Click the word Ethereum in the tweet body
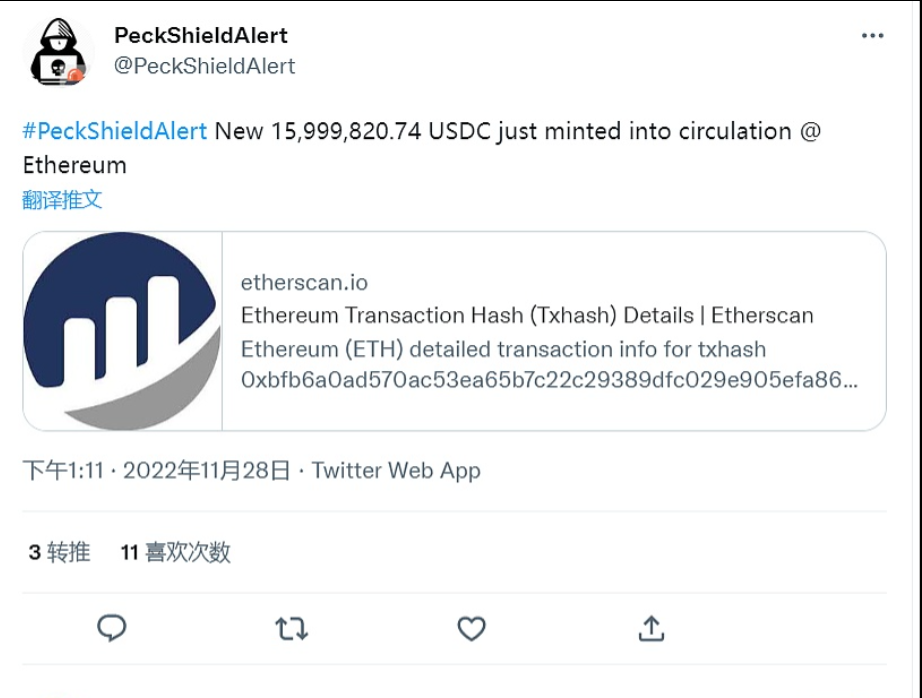Image resolution: width=922 pixels, height=698 pixels. point(75,165)
